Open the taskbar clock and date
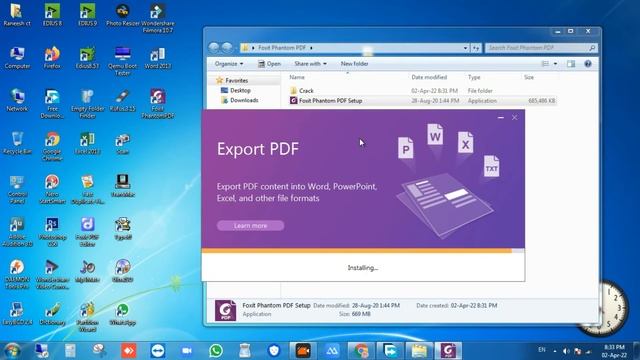Viewport: 640px width, 360px height. pyautogui.click(x=614, y=351)
